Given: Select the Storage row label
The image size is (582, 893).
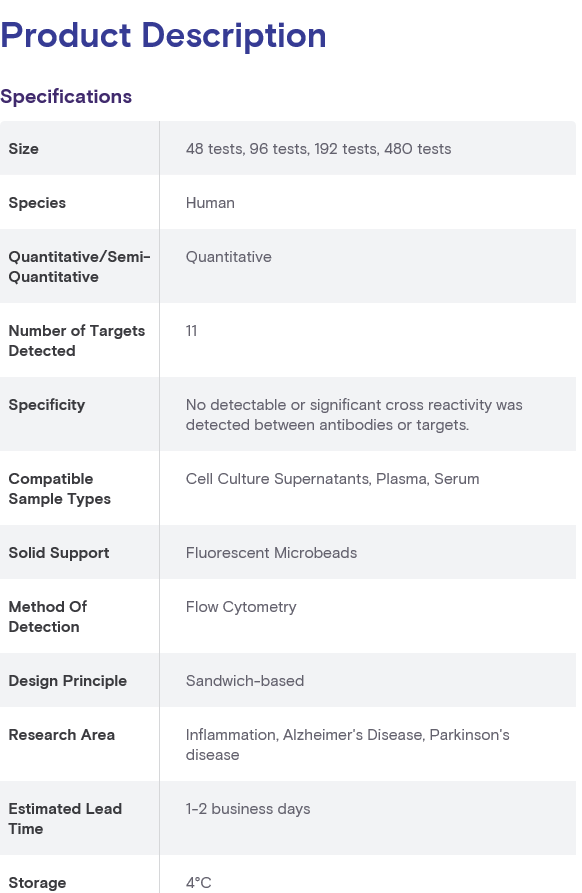Looking at the screenshot, I should pos(37,883).
